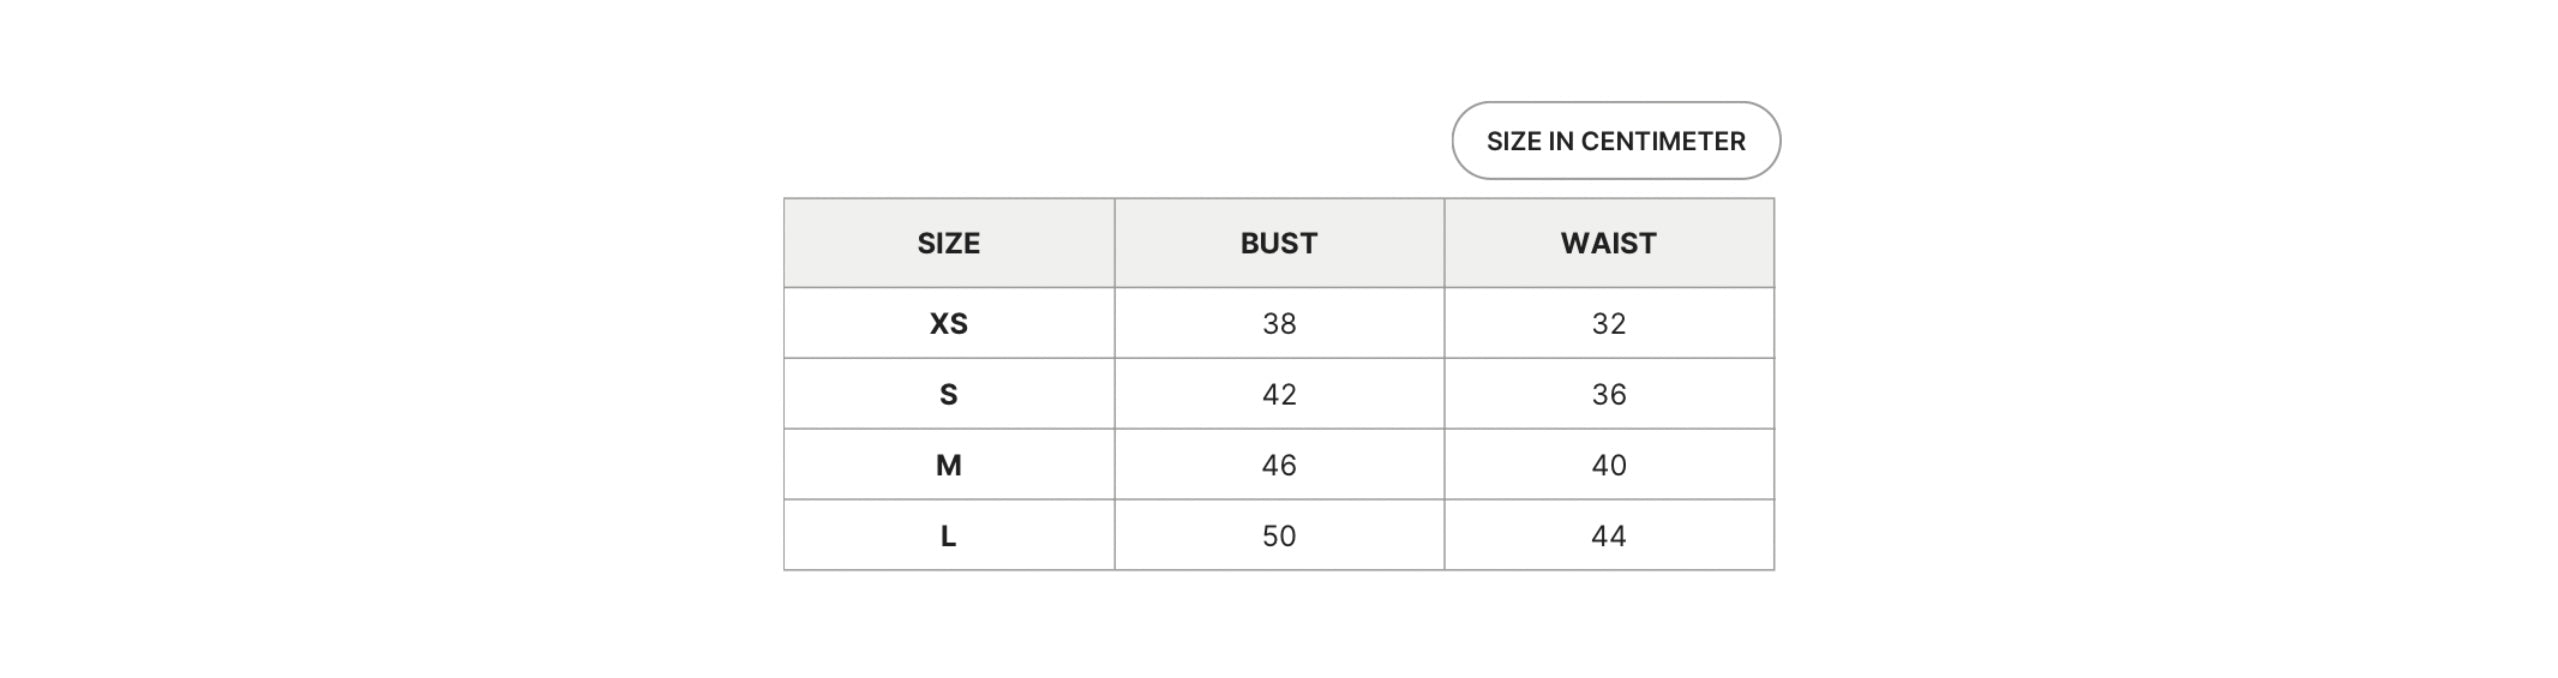2558x678 pixels.
Task: Select waist value 44 for L
Action: pos(1609,536)
